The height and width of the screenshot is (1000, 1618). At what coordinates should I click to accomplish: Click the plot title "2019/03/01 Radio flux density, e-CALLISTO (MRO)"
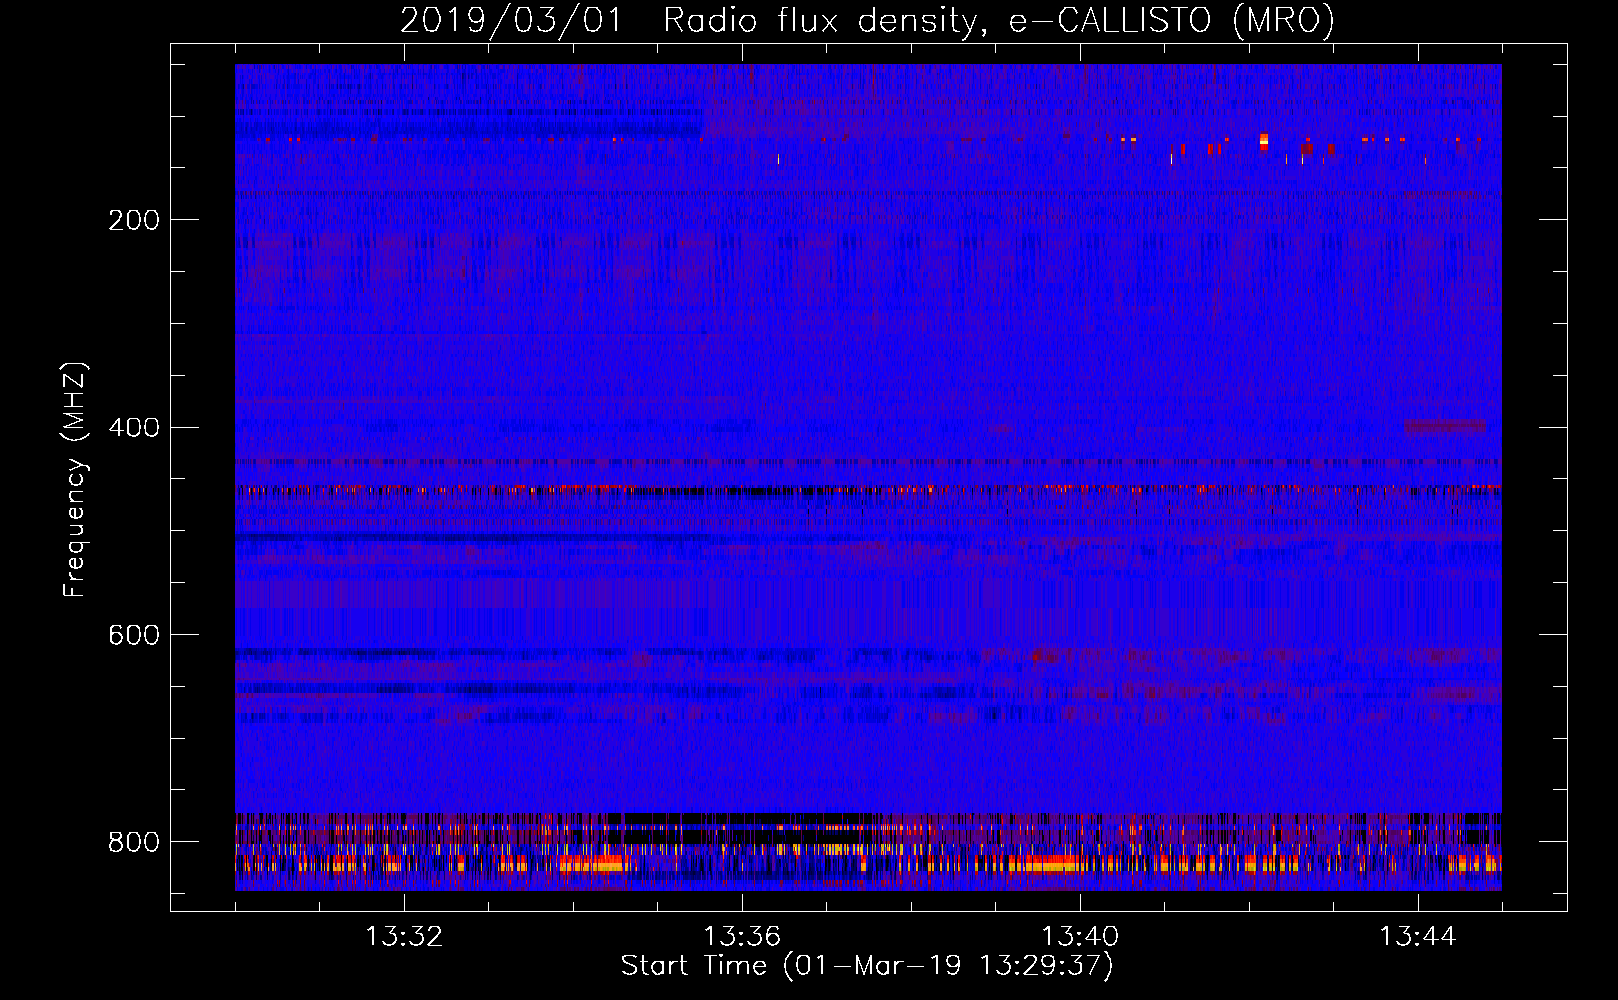point(867,20)
